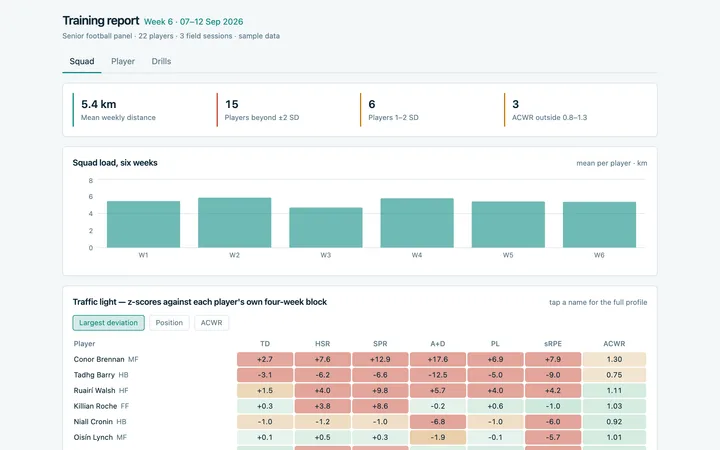The height and width of the screenshot is (450, 720).
Task: Click the TD column header
Action: [265, 344]
